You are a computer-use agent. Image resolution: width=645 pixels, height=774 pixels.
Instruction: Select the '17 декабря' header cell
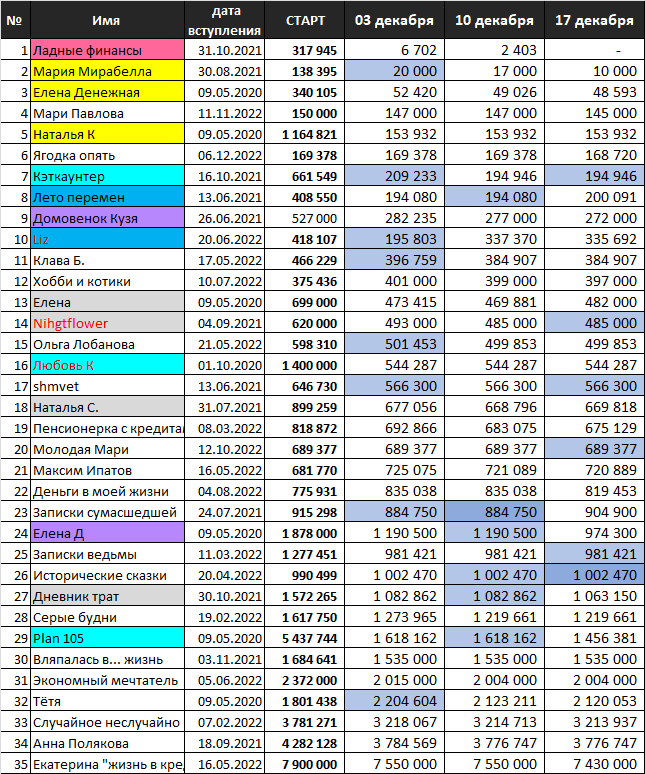tap(594, 20)
